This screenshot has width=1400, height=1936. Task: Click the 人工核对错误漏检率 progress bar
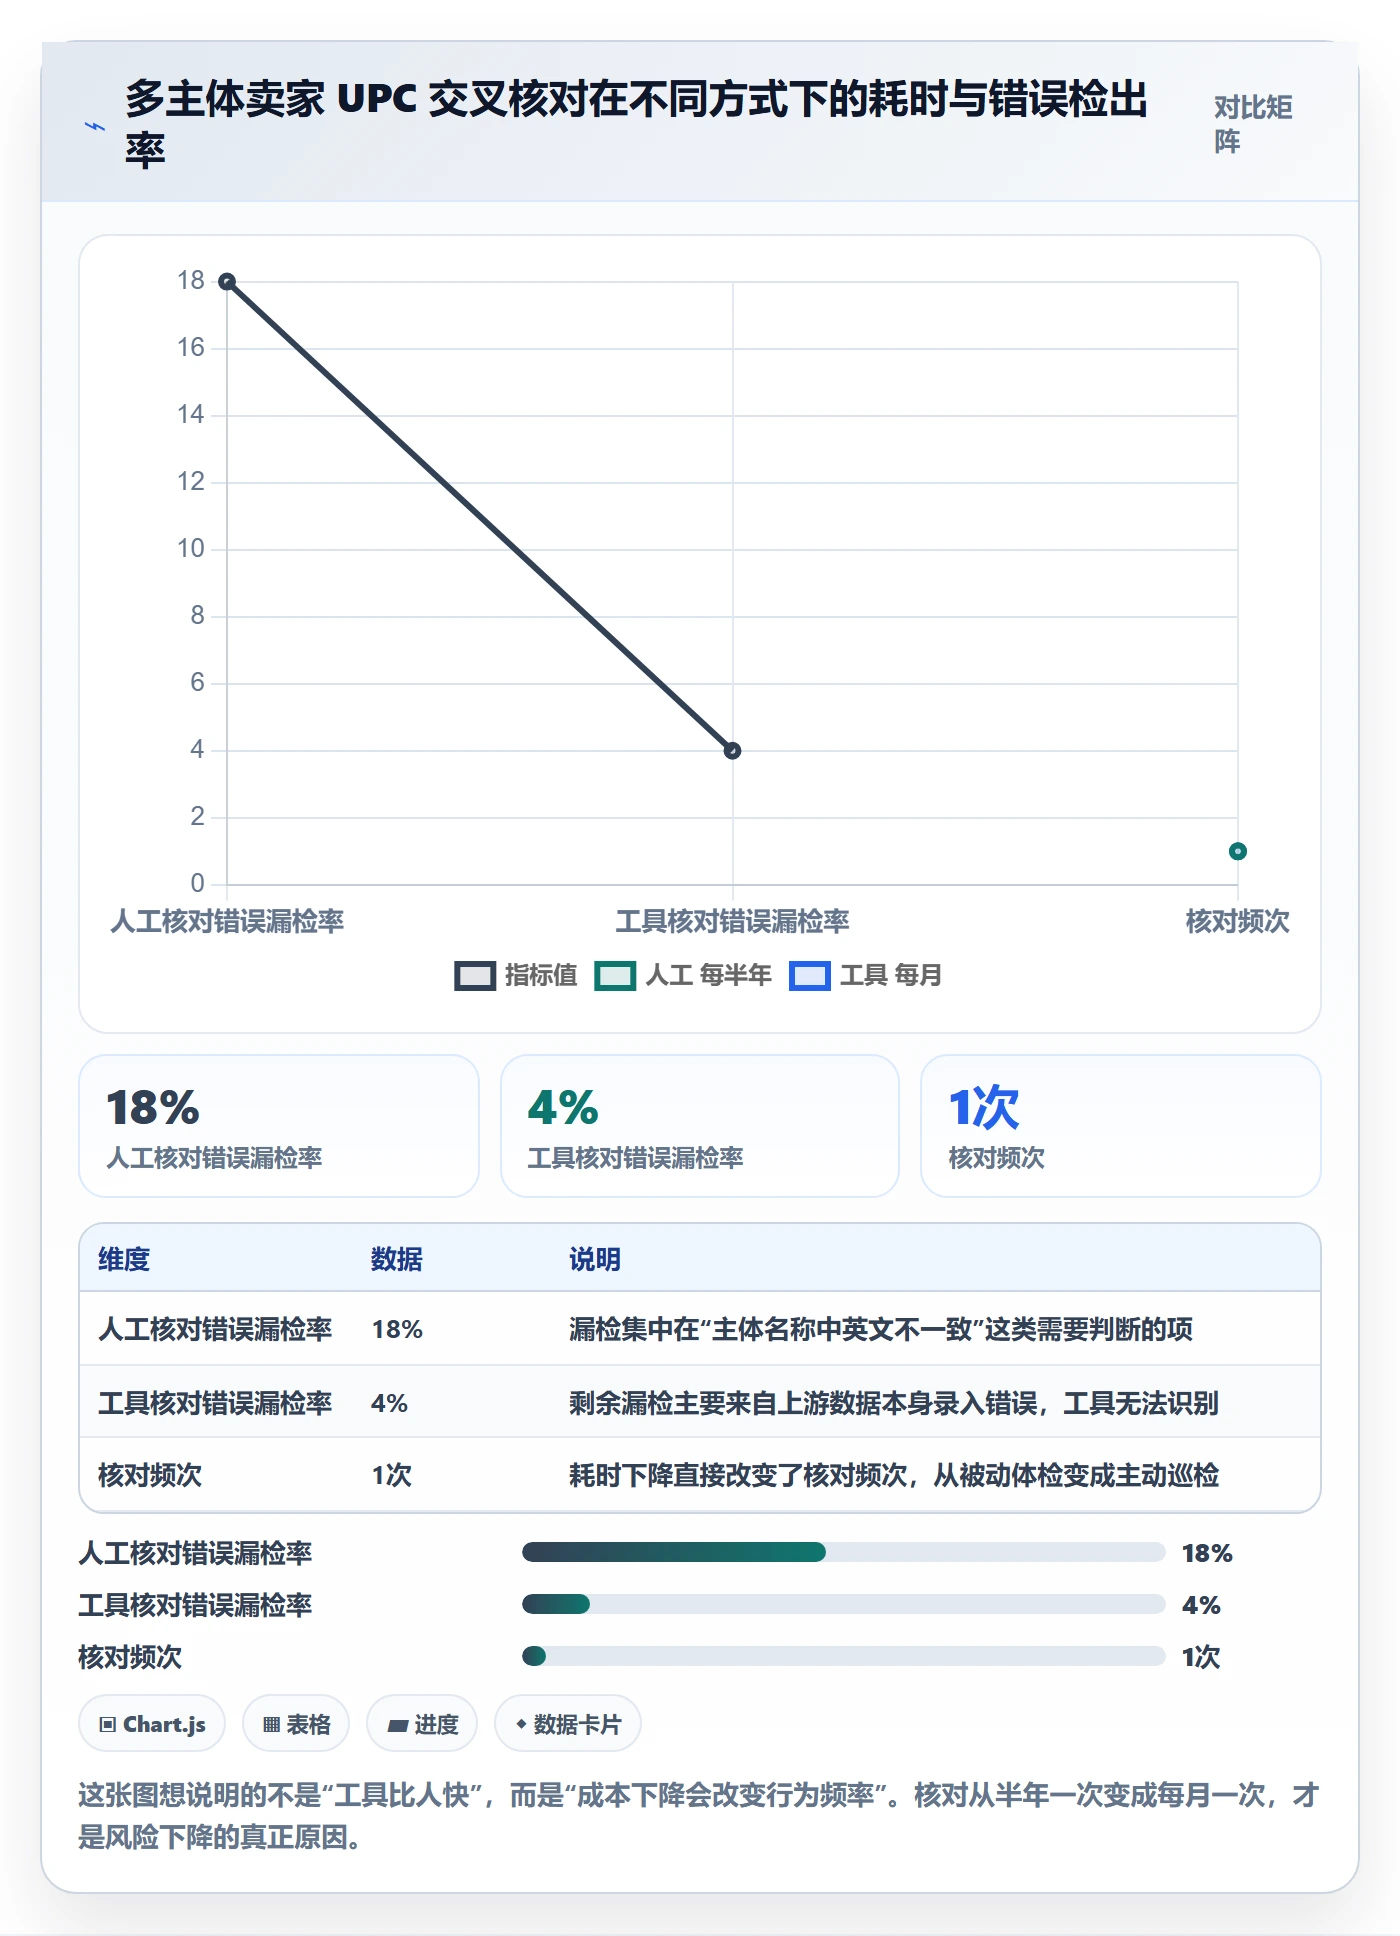coord(844,1552)
